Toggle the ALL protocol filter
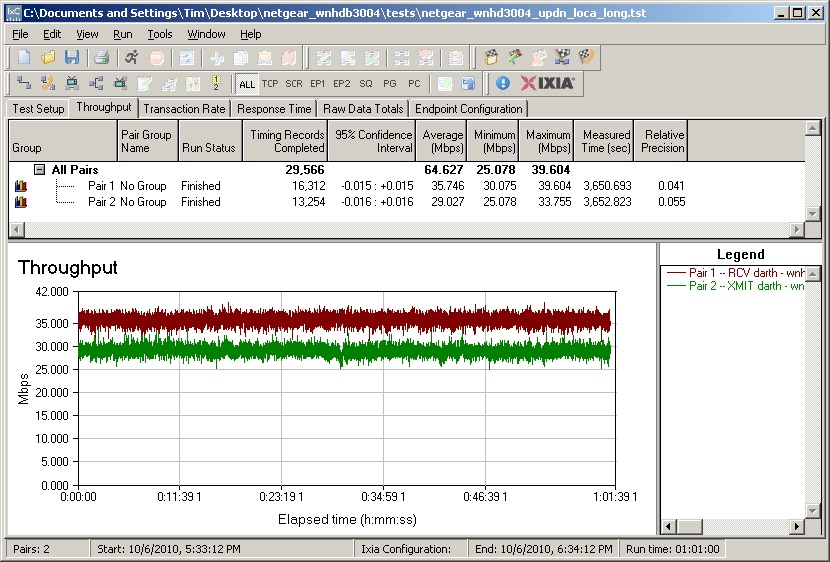Image resolution: width=830 pixels, height=562 pixels. click(x=247, y=84)
